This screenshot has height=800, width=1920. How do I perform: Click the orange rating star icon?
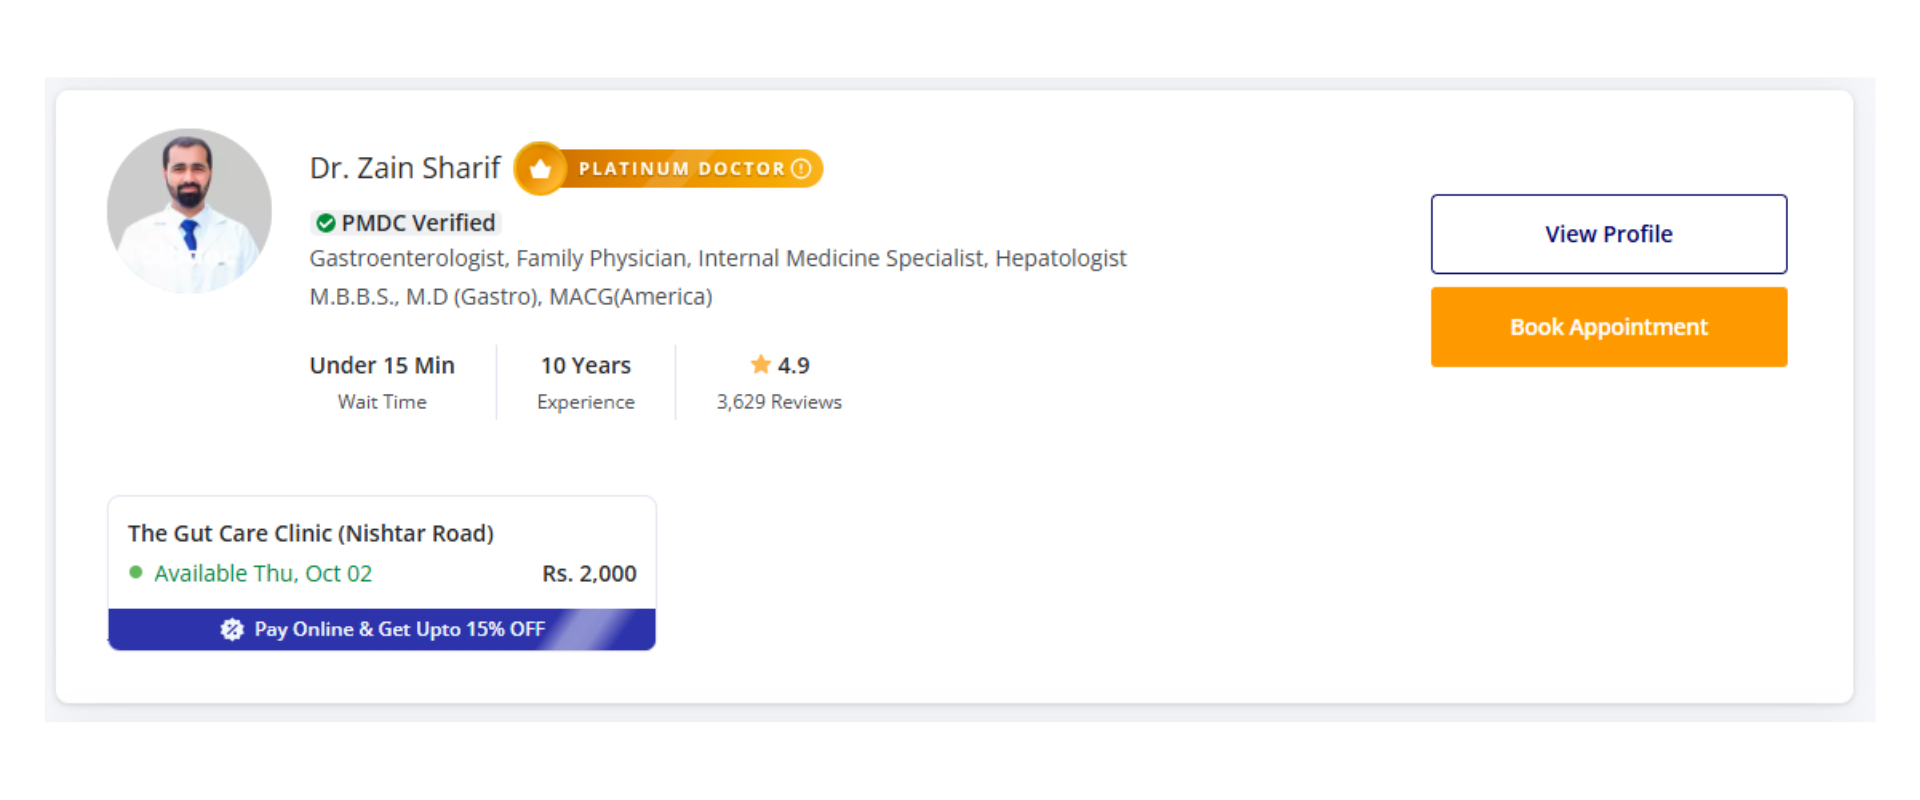pos(761,365)
